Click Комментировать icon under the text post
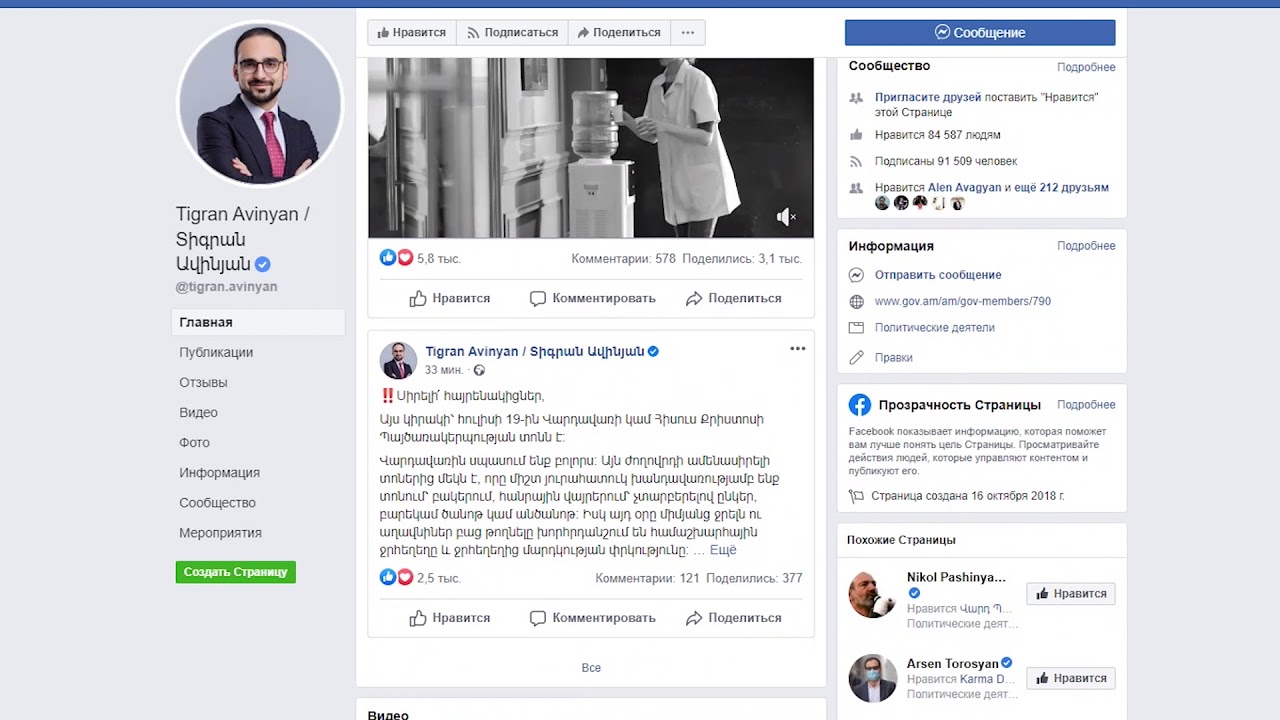The image size is (1280, 720). click(x=538, y=618)
